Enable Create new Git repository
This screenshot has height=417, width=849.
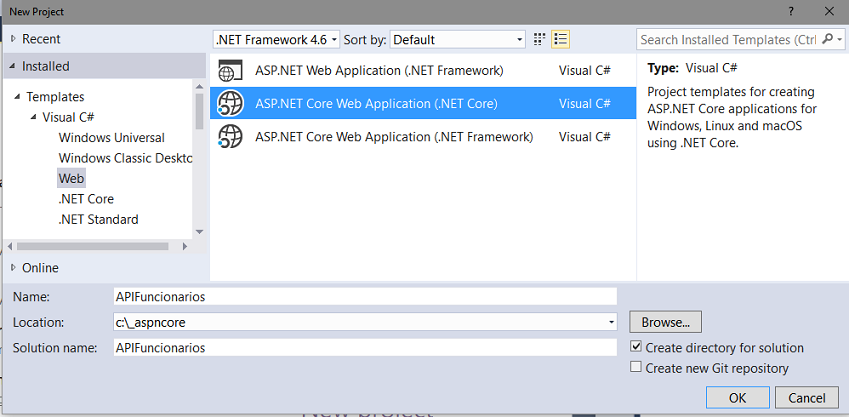(636, 367)
